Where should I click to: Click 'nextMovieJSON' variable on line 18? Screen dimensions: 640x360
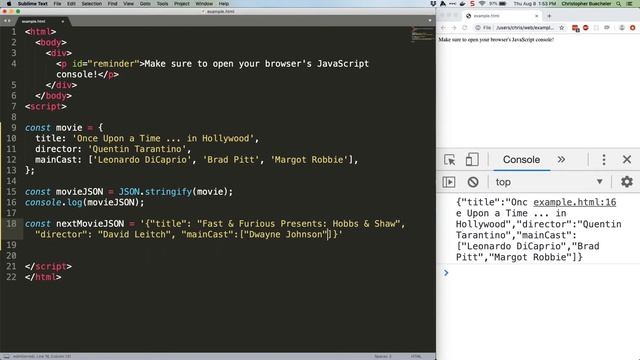(90, 224)
